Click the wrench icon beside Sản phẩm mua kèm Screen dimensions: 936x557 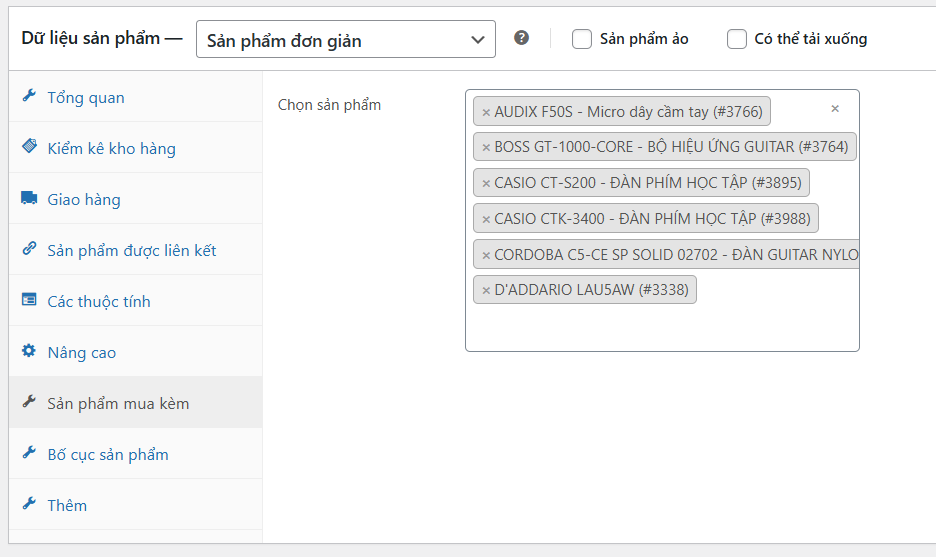pos(29,401)
